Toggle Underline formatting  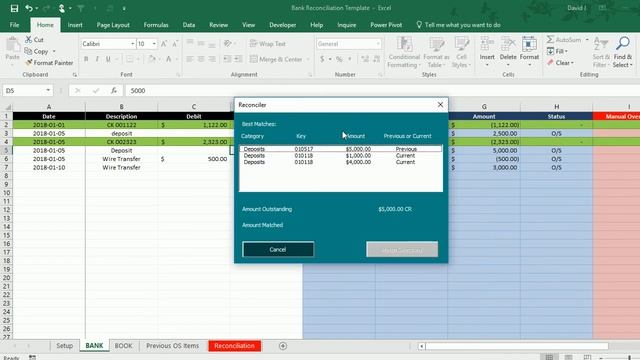point(108,59)
